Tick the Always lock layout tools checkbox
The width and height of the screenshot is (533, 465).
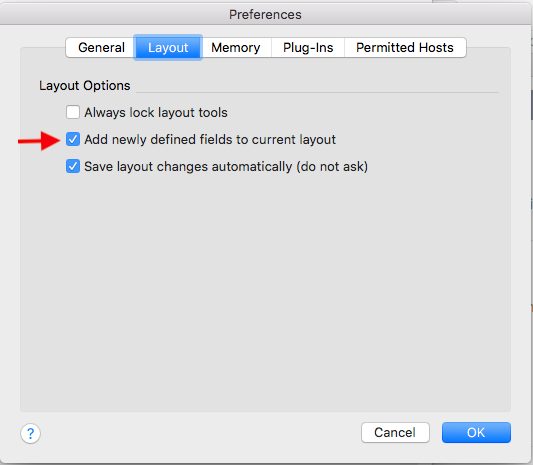click(73, 112)
